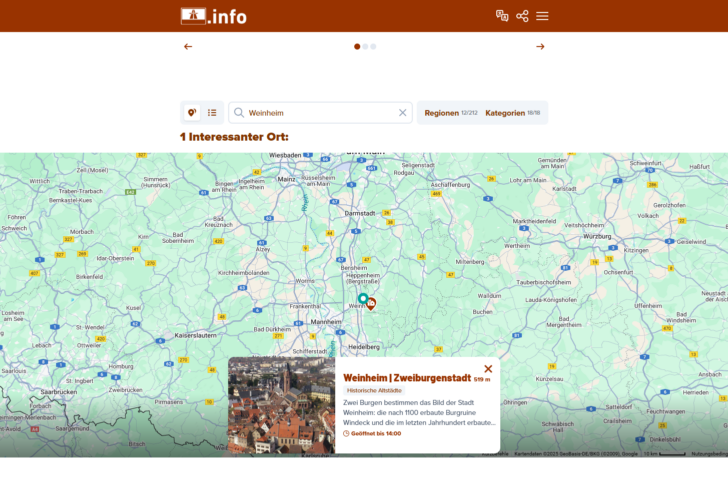
Task: Switch to list view toggle
Action: click(212, 113)
